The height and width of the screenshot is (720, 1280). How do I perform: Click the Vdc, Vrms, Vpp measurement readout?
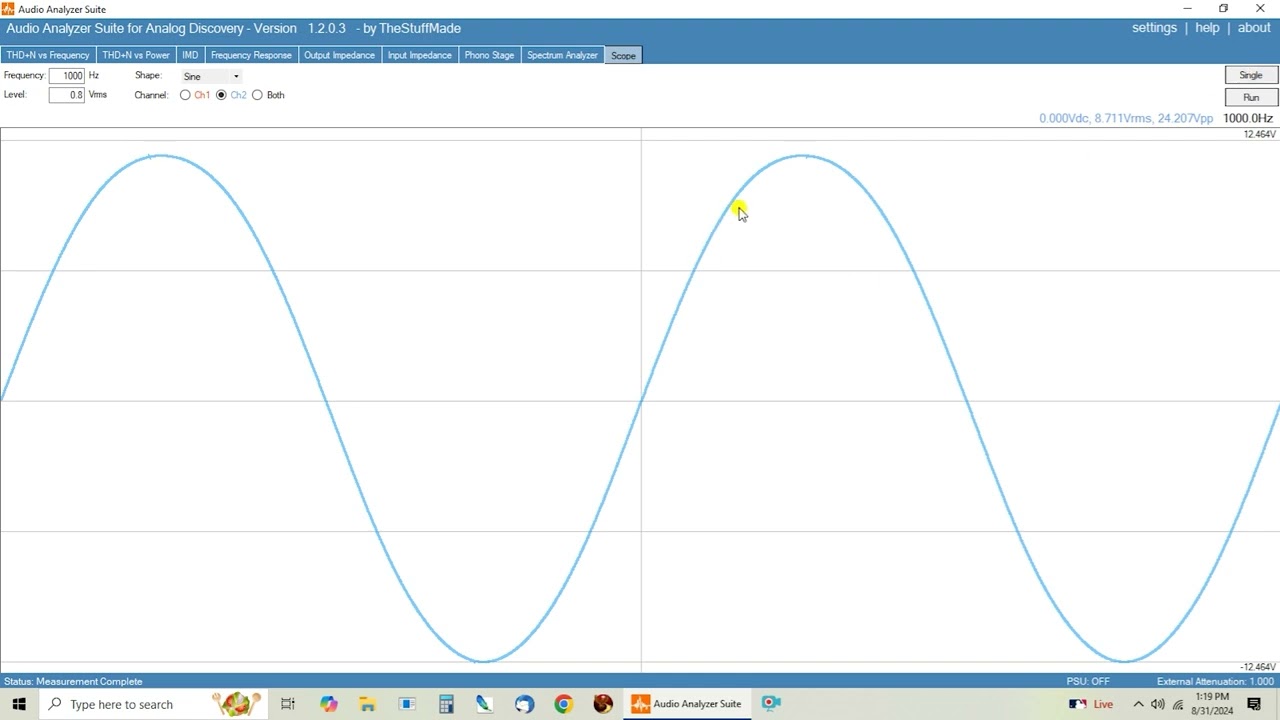(1126, 118)
